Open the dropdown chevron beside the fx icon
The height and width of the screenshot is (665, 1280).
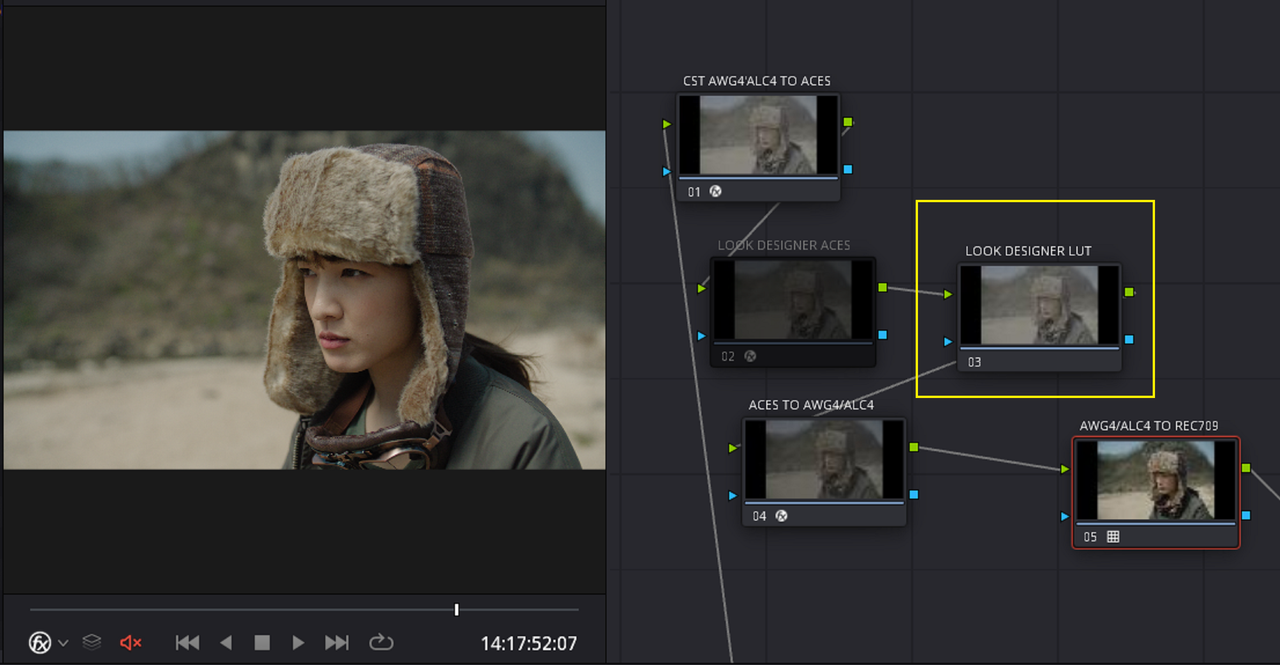(x=63, y=643)
